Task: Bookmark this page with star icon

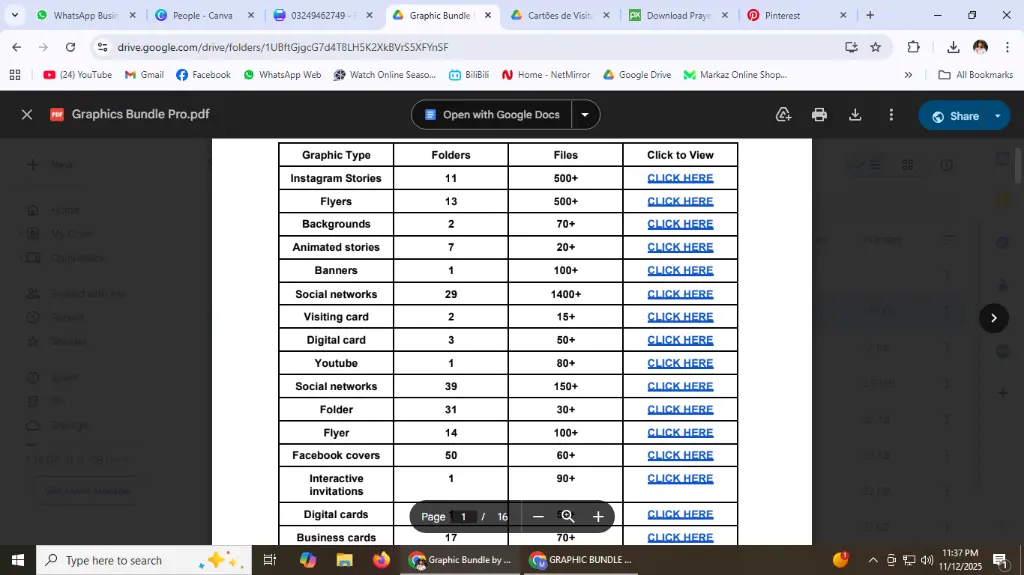Action: click(876, 47)
